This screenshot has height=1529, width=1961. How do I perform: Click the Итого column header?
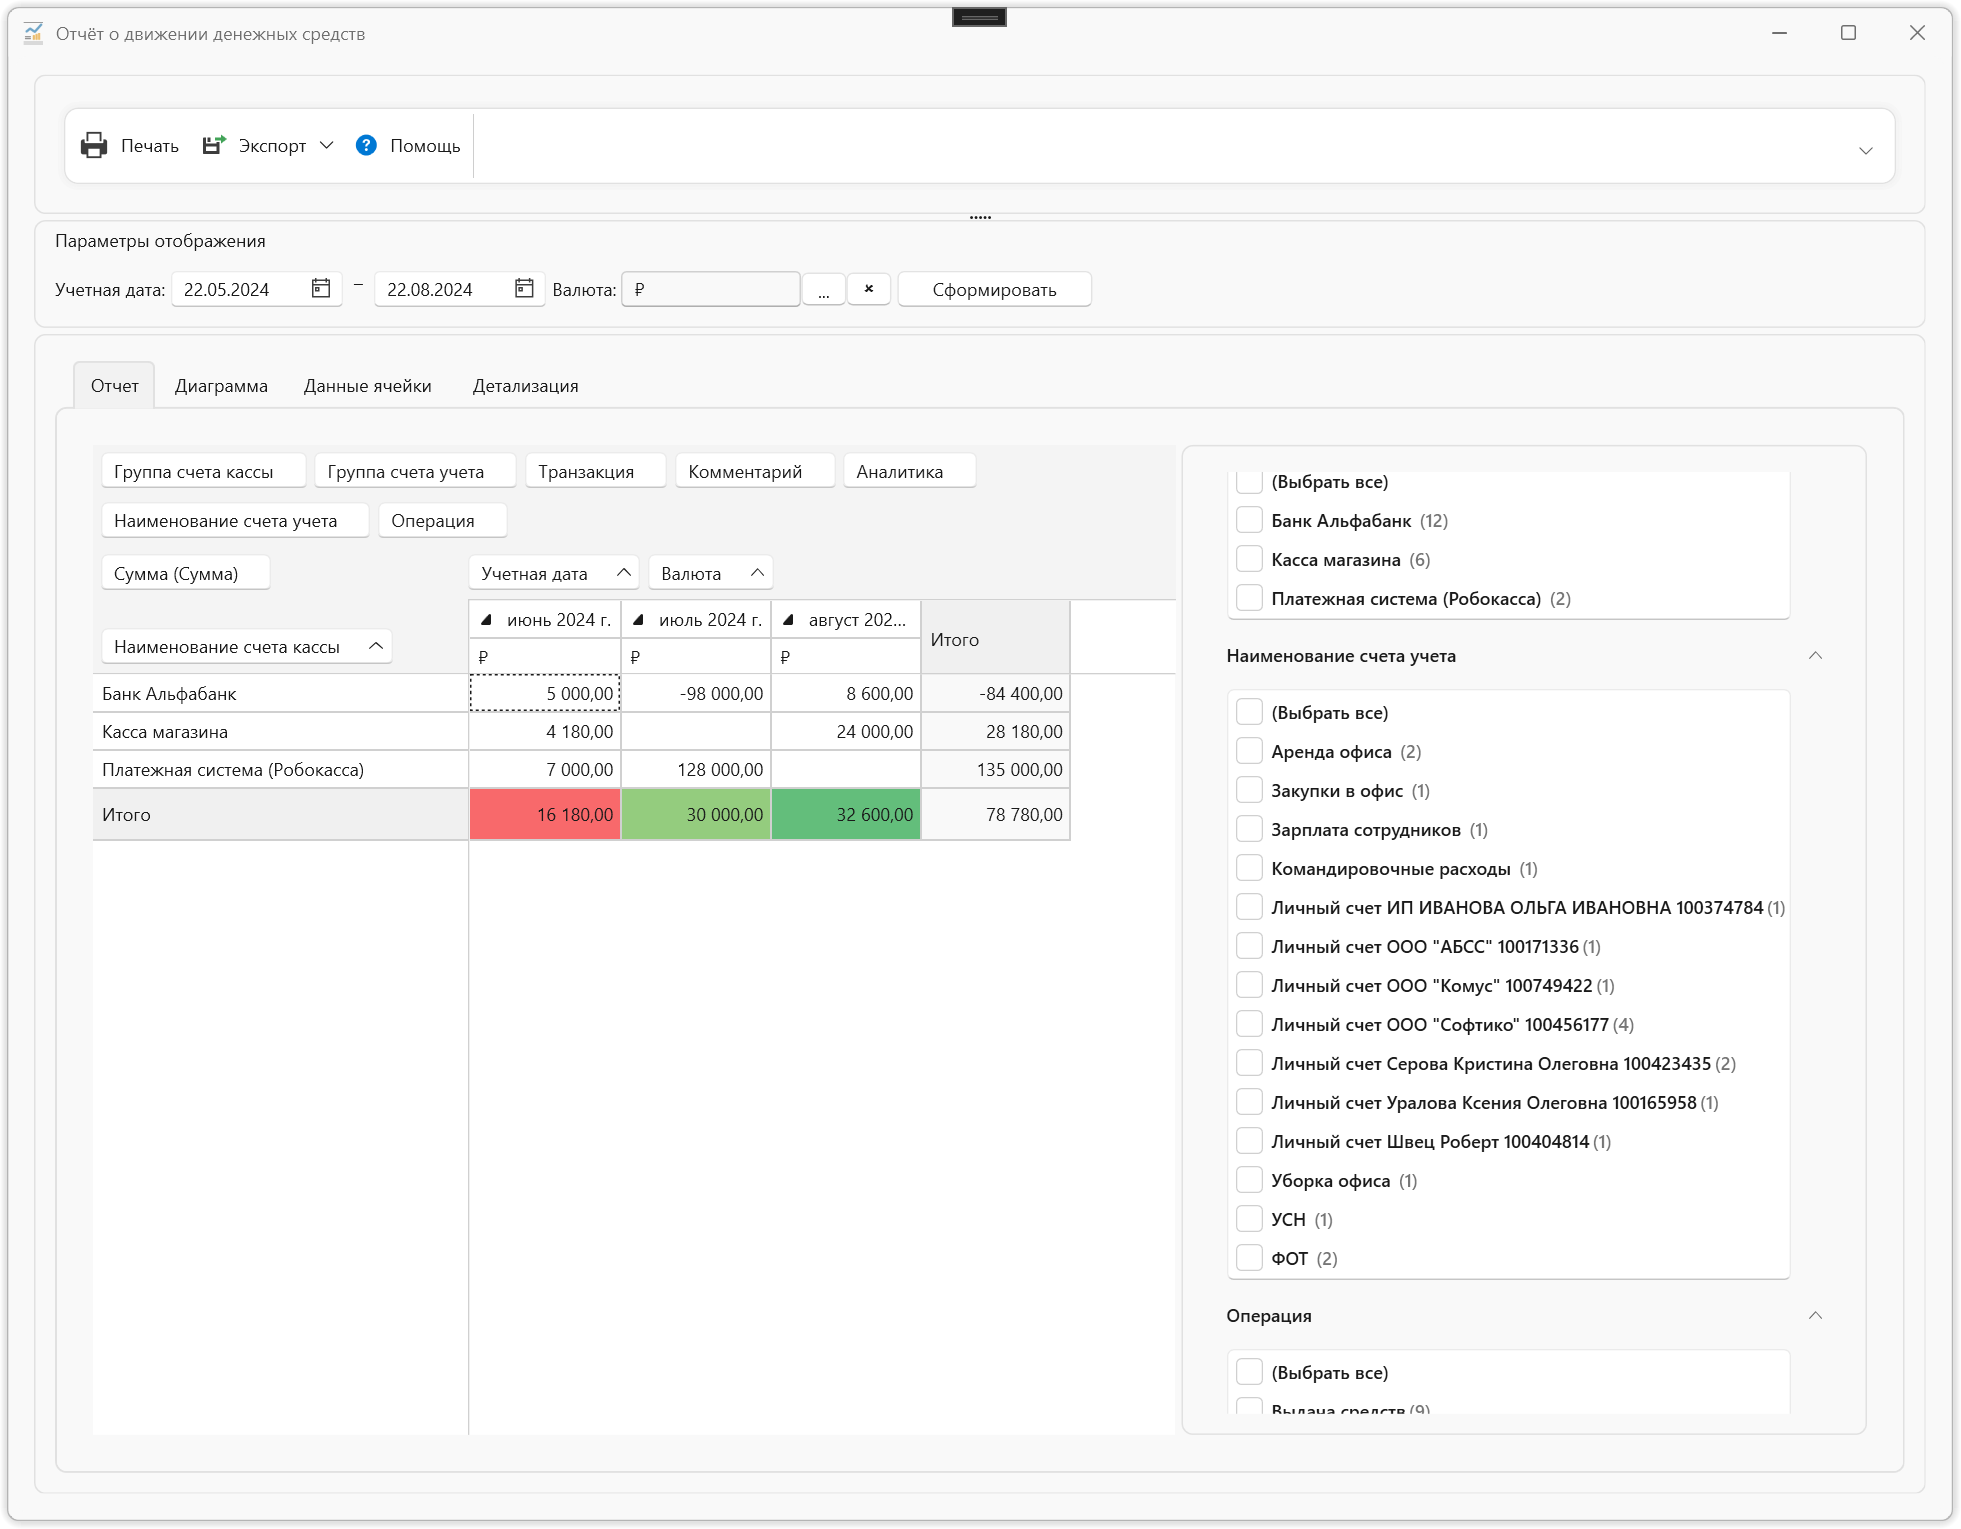pos(996,638)
